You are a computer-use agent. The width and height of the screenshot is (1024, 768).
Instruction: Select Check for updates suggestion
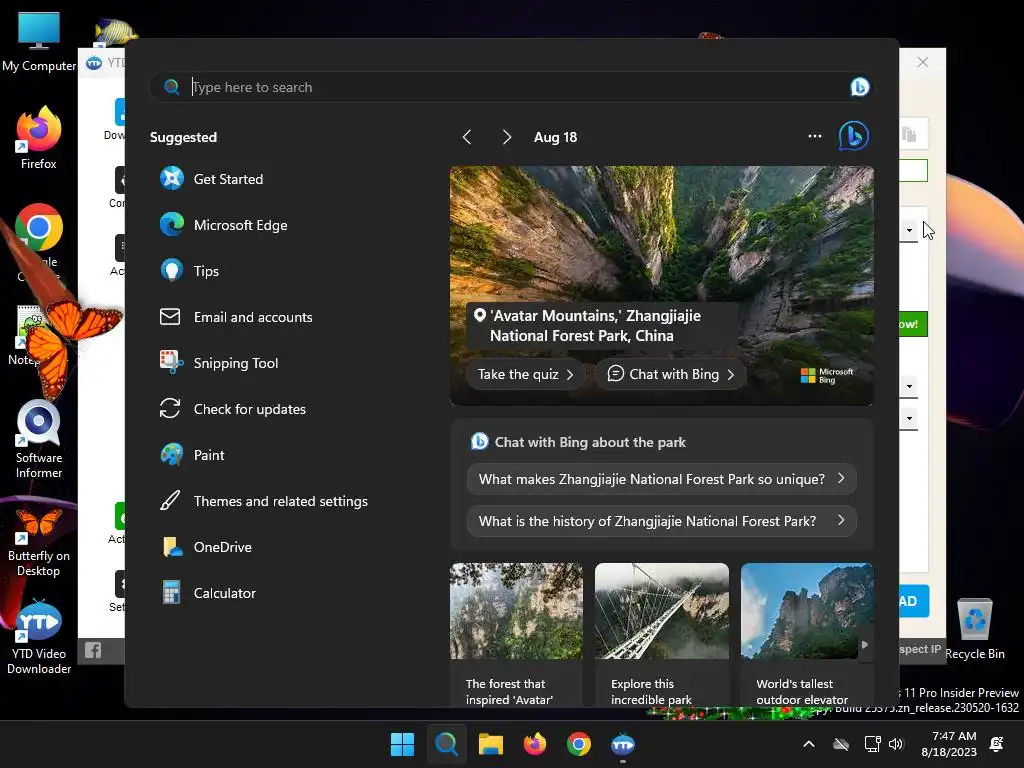tap(233, 409)
